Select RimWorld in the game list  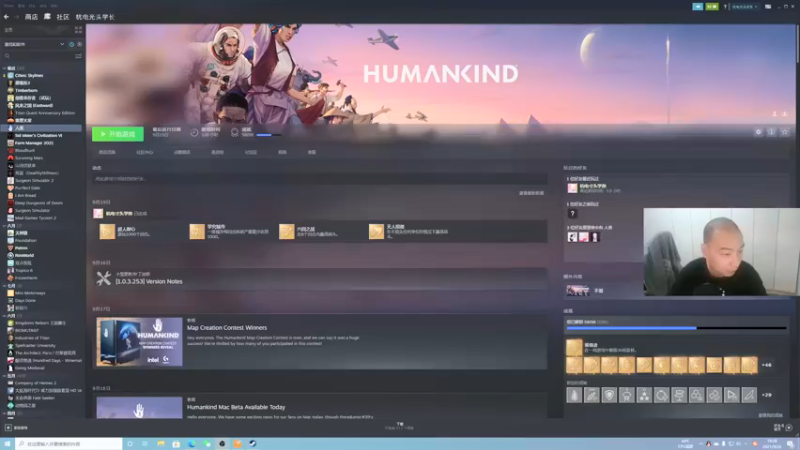(24, 255)
